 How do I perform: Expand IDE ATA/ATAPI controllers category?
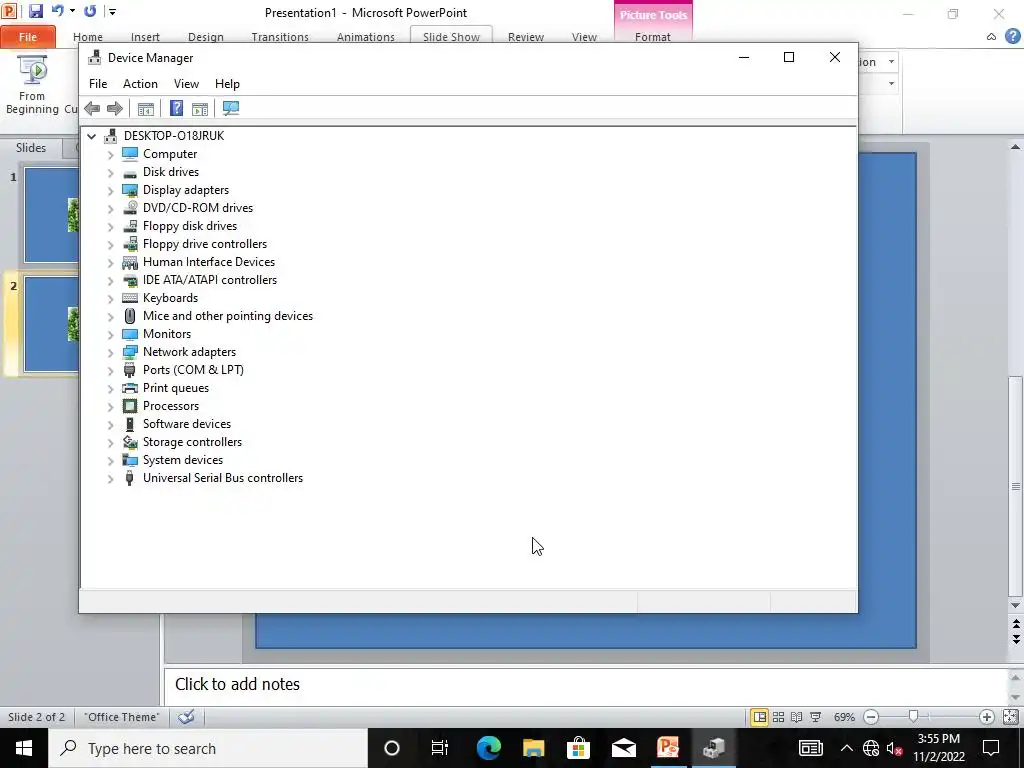(110, 281)
